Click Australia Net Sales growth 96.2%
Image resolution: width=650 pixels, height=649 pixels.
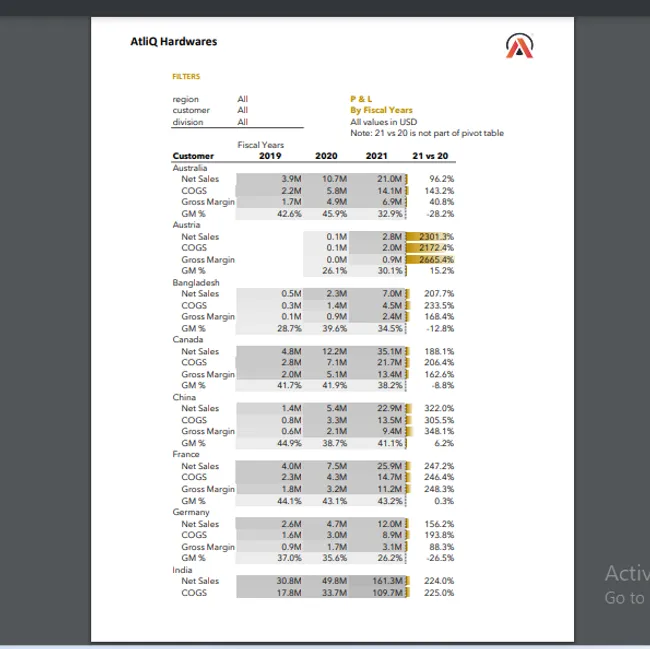[442, 179]
